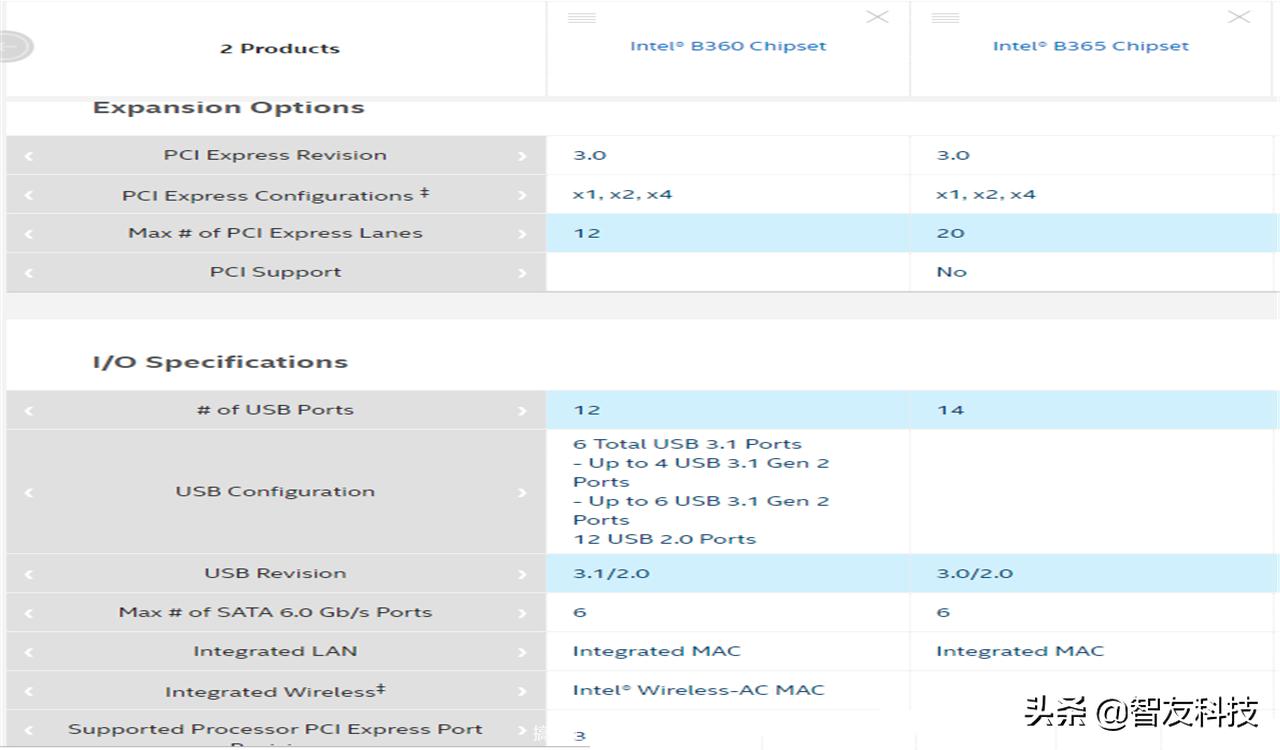Open the Intel B365 Chipset product link
Viewport: 1280px width, 750px height.
tap(1090, 46)
